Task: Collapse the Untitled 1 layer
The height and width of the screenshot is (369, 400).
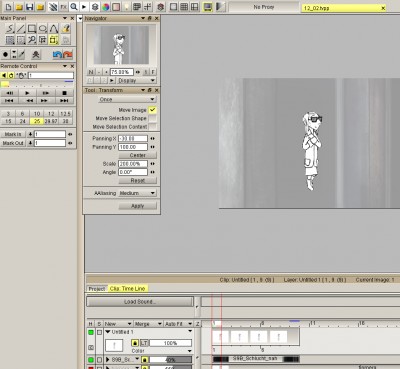Action: [x=108, y=332]
